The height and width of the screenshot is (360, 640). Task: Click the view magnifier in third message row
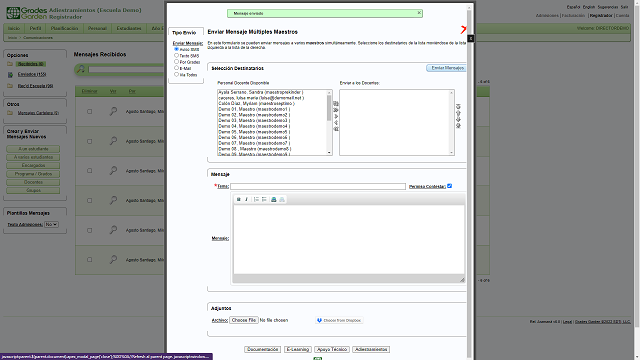(x=113, y=171)
